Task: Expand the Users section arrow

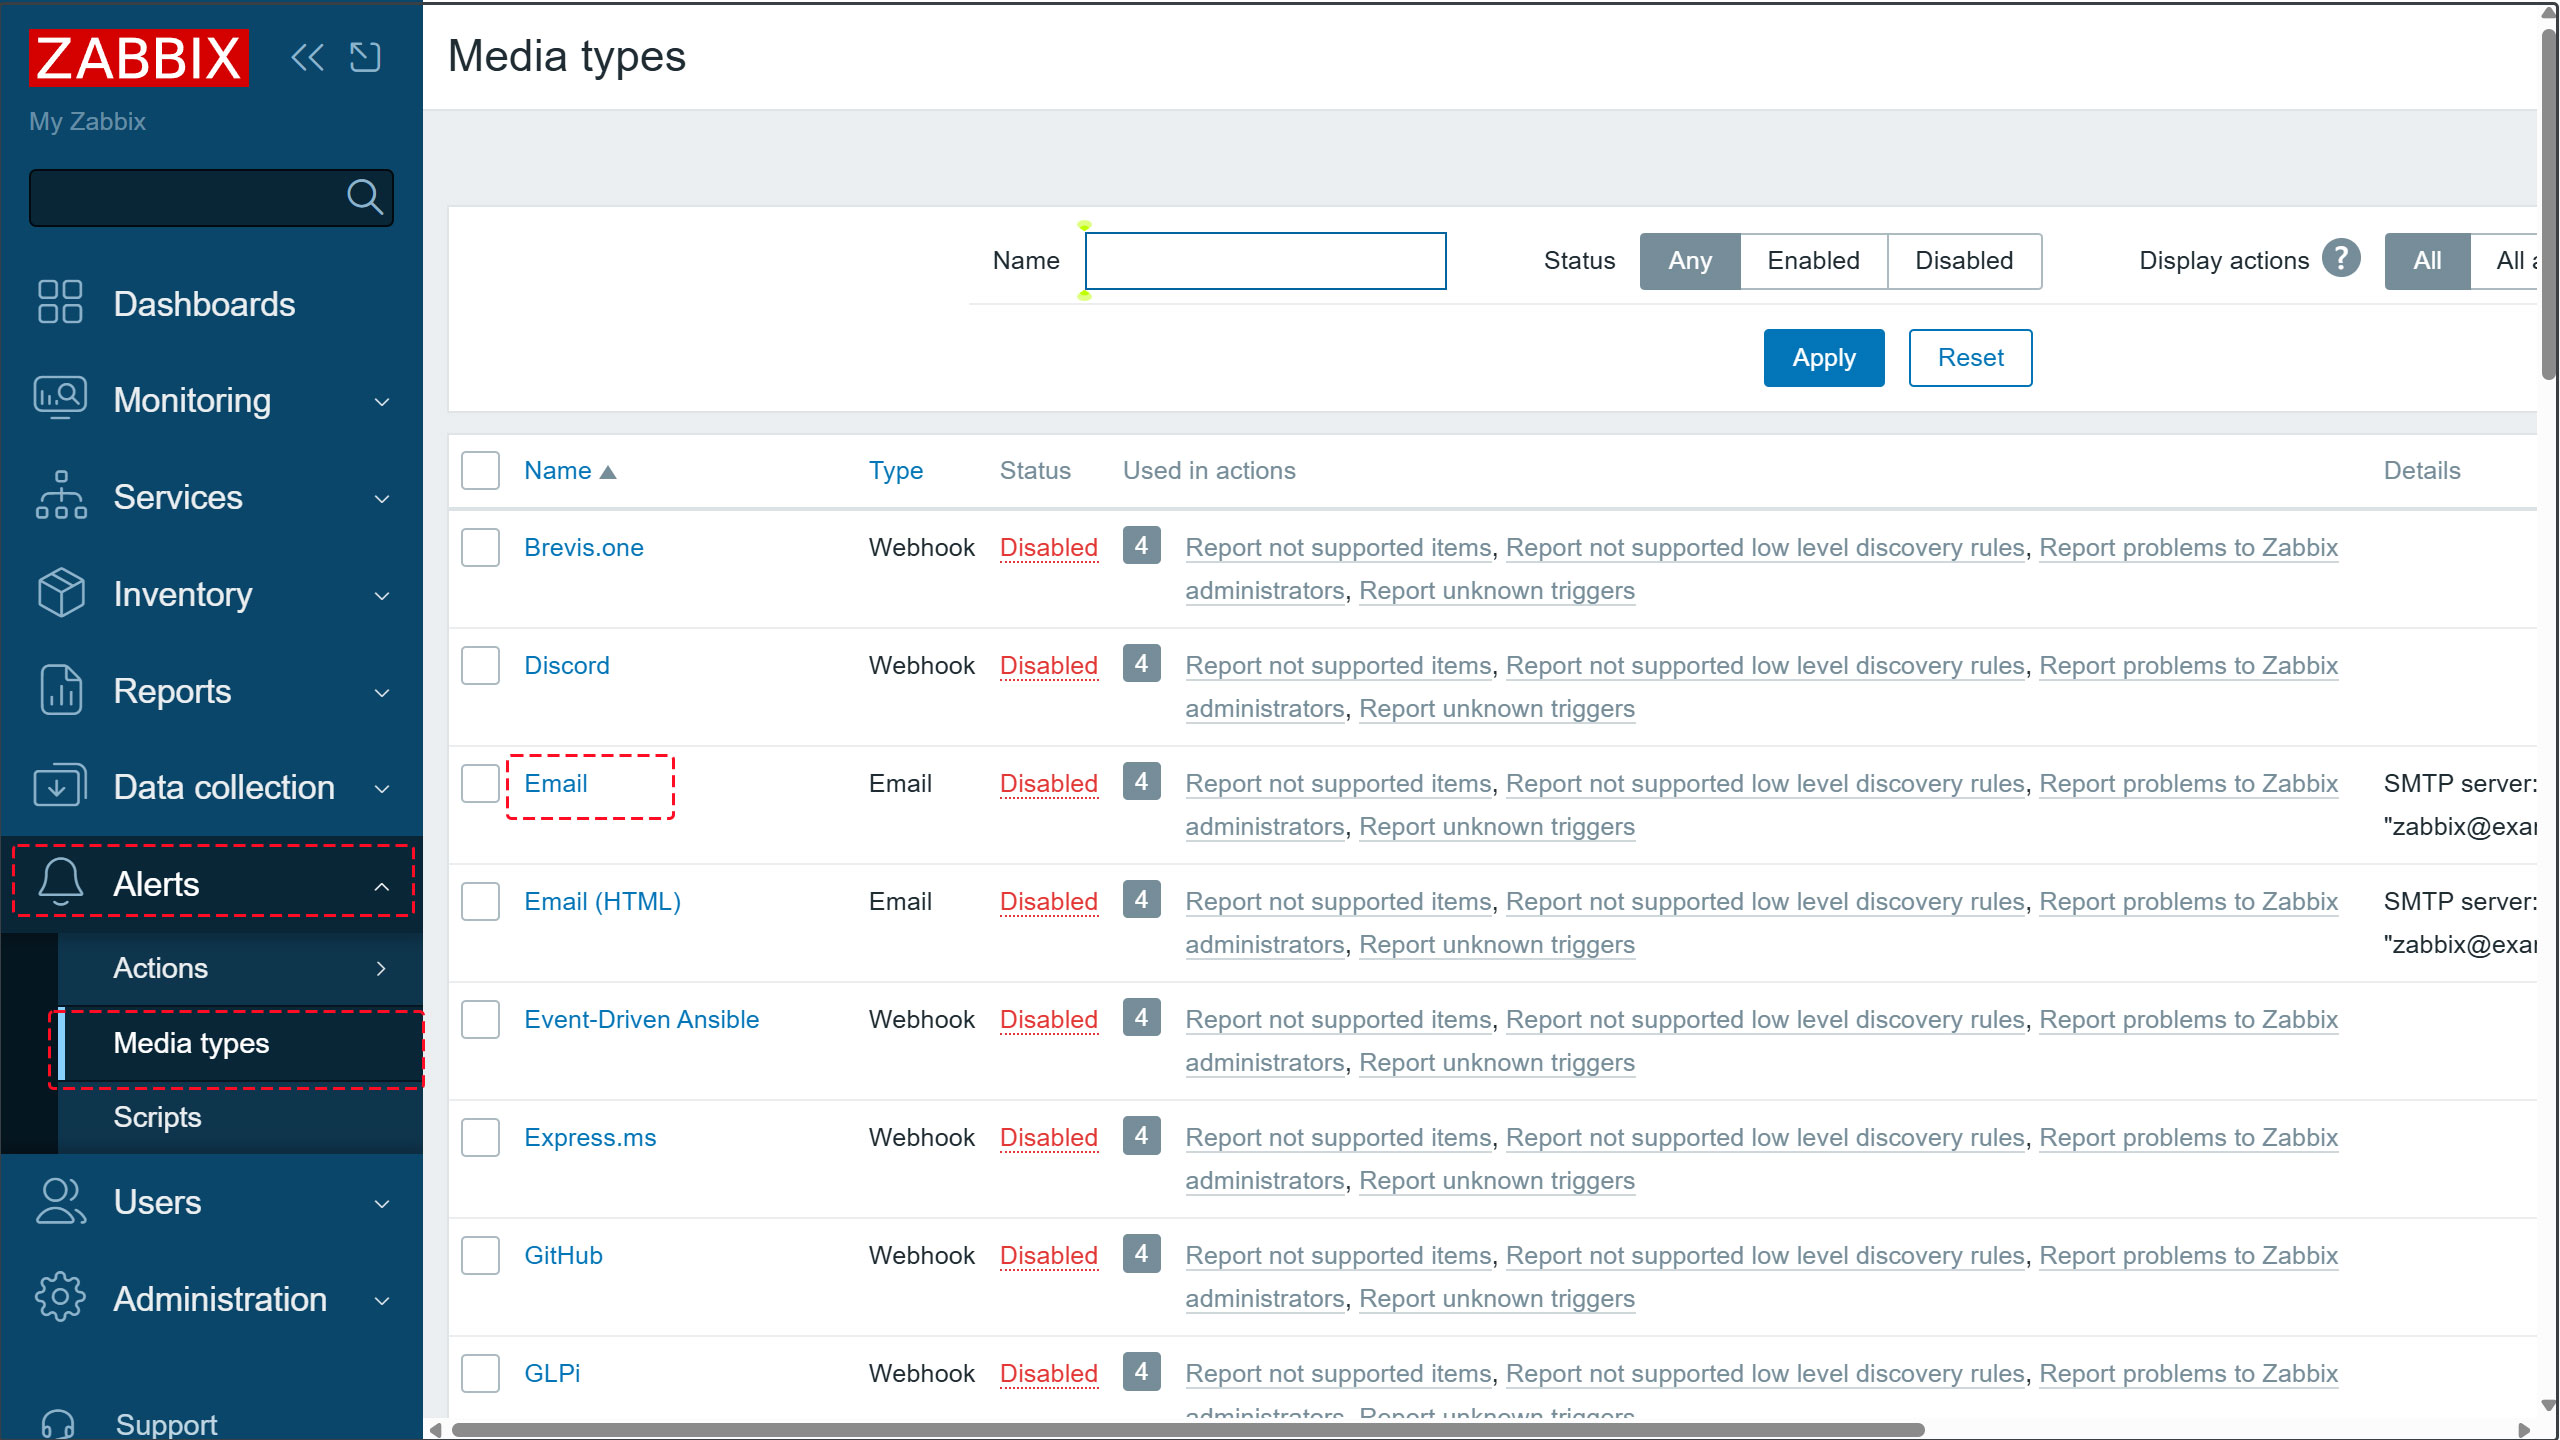Action: [381, 1203]
